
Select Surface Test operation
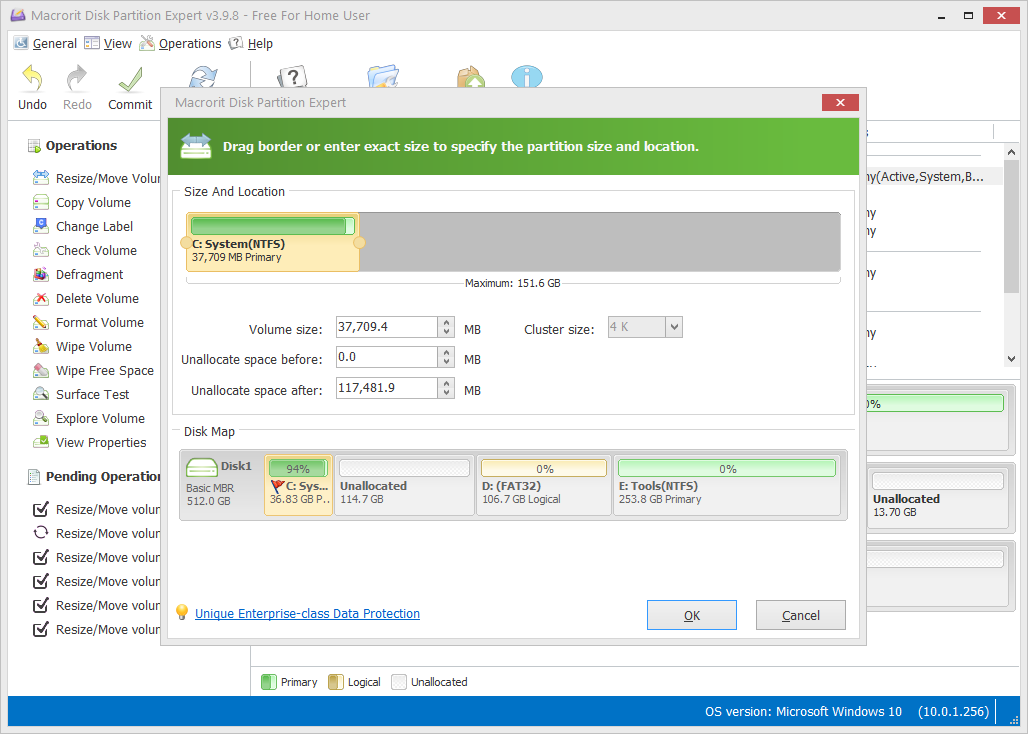[x=81, y=395]
